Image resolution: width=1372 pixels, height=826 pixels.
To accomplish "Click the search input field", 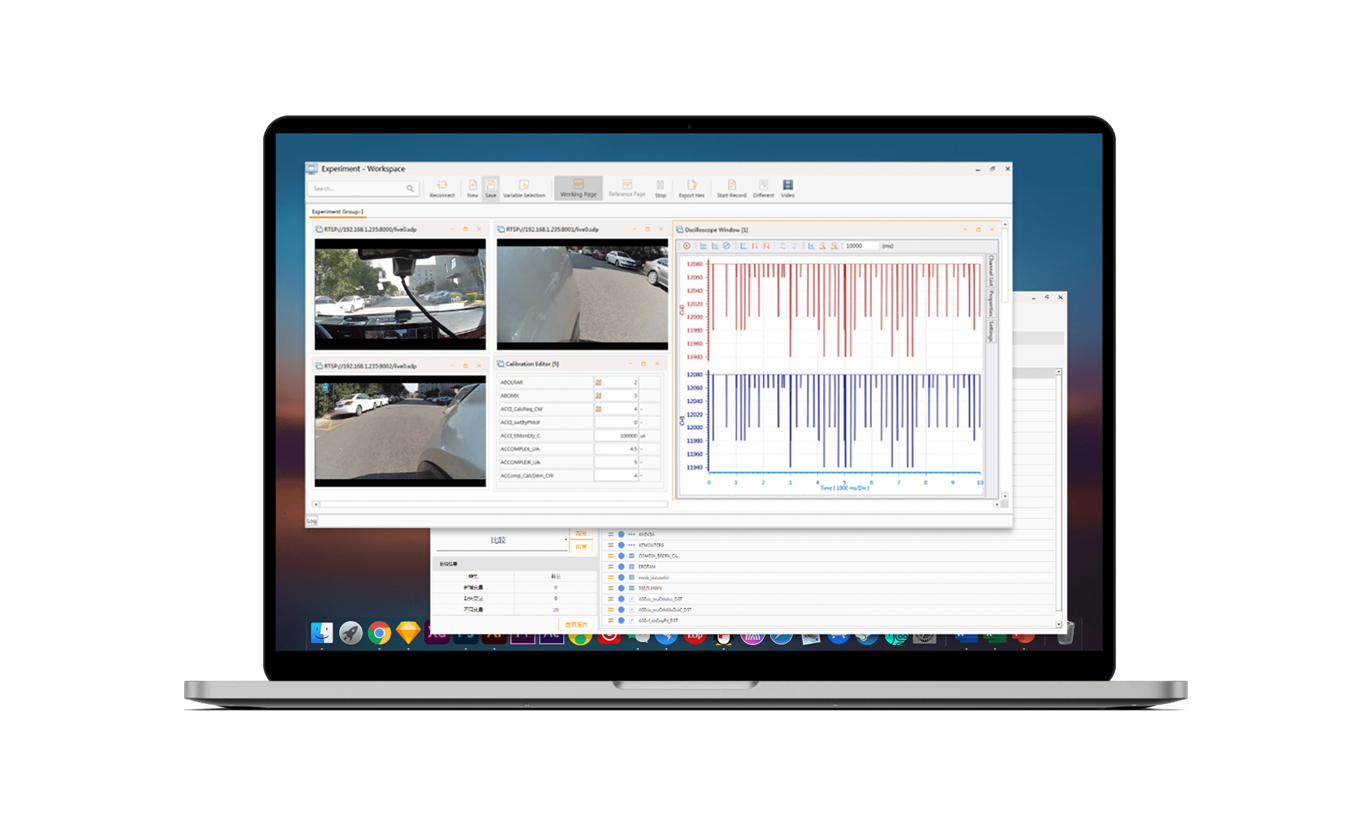I will click(358, 188).
